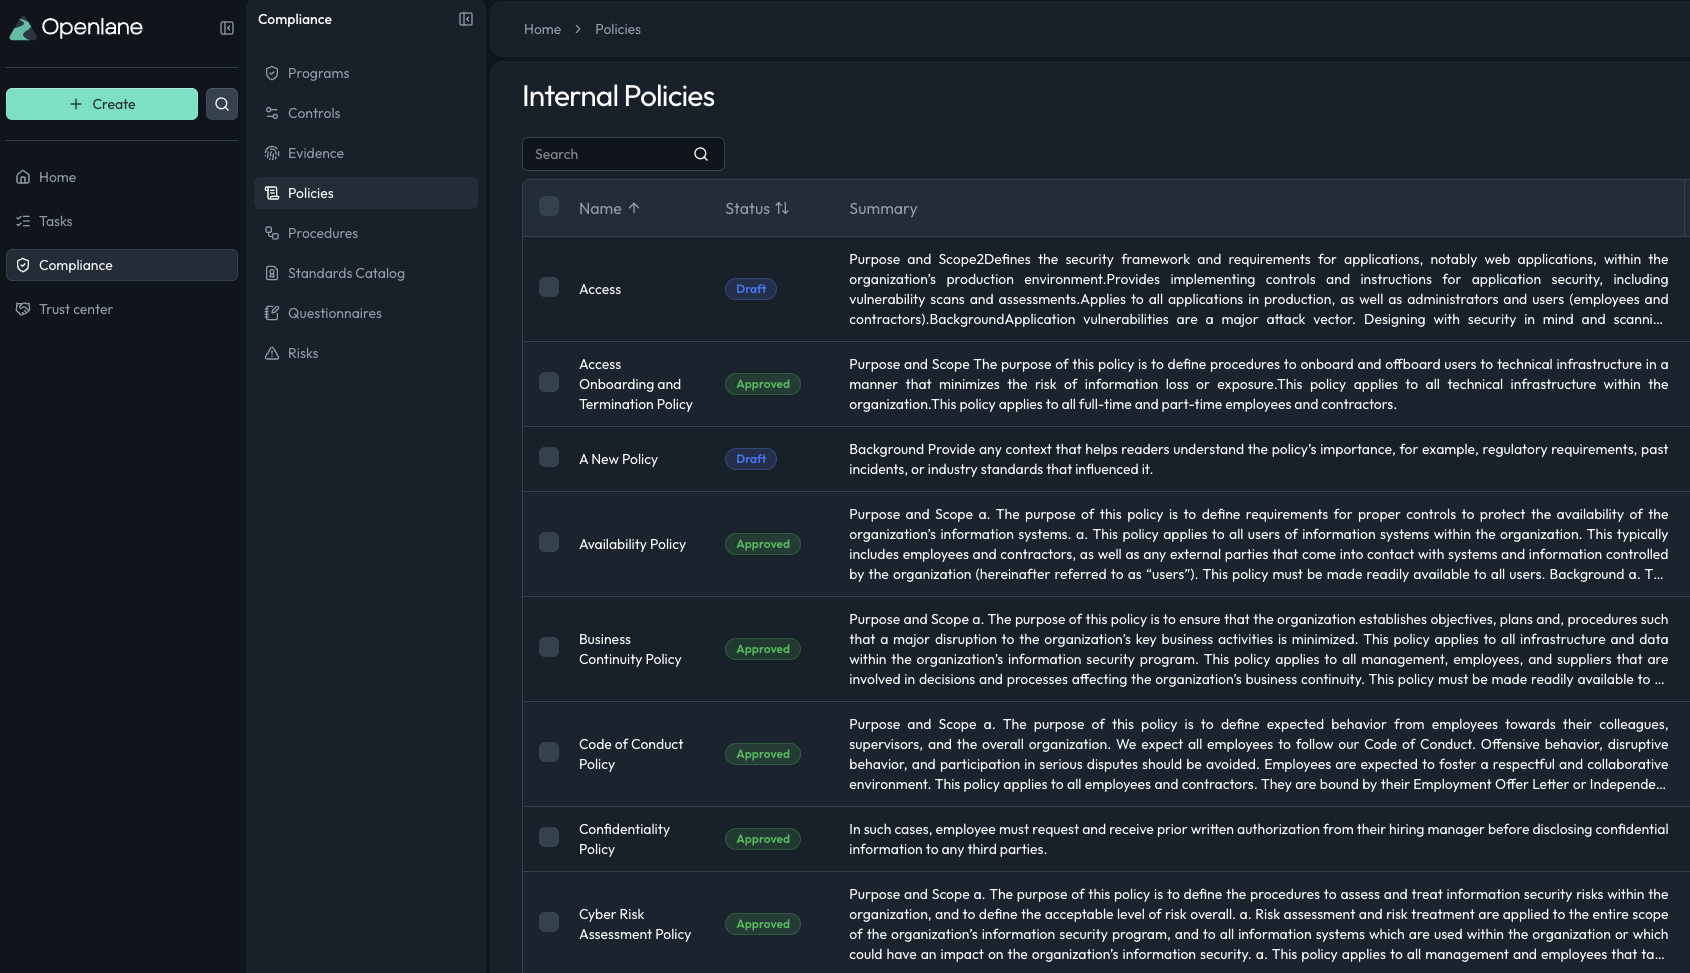Toggle the select-all policies checkbox
The height and width of the screenshot is (973, 1690).
pyautogui.click(x=549, y=207)
